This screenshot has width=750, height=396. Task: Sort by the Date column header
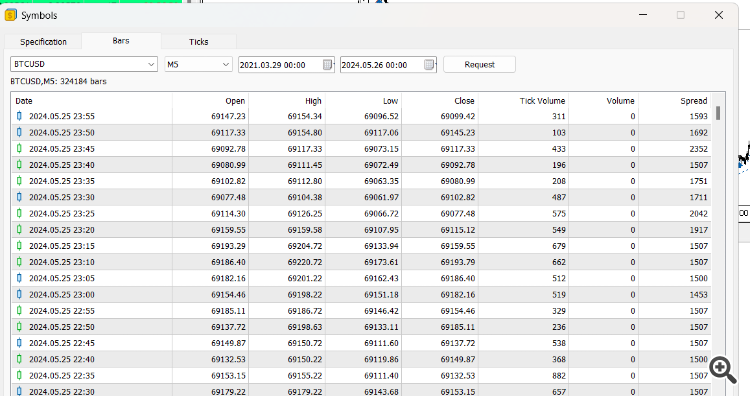[x=91, y=101]
